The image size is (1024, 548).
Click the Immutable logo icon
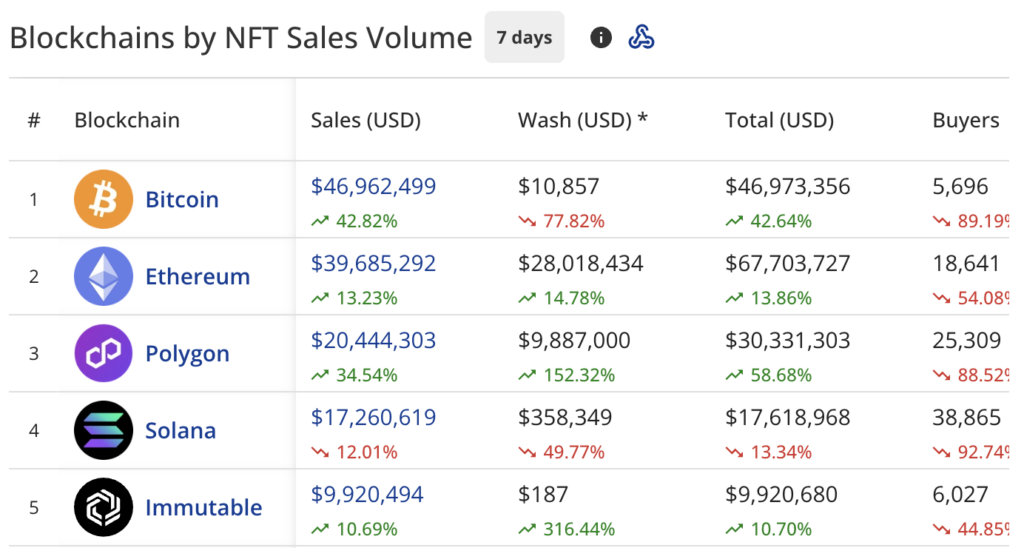103,508
